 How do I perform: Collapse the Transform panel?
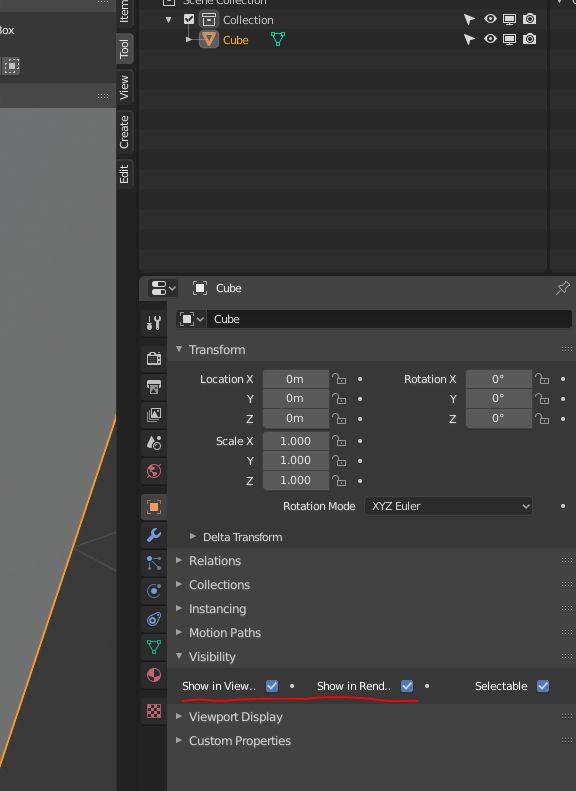pos(179,349)
